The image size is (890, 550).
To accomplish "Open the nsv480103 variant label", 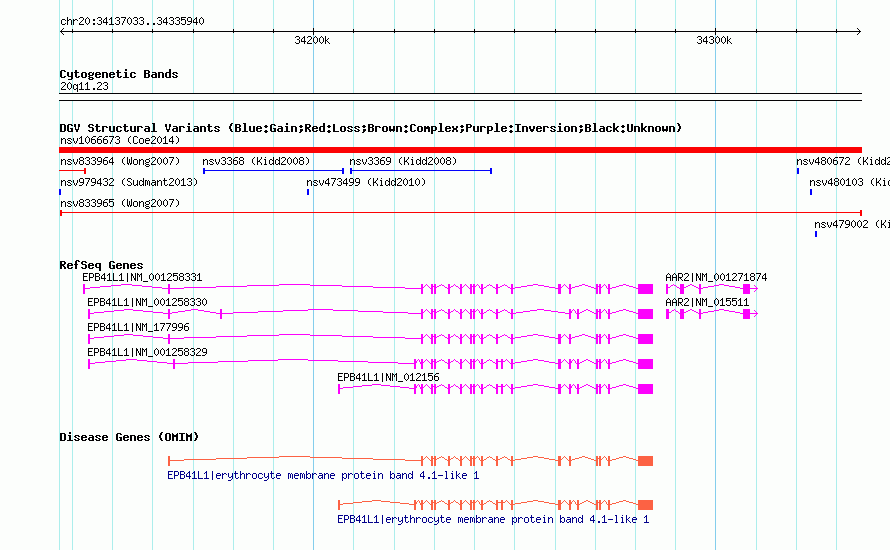I will tap(849, 182).
